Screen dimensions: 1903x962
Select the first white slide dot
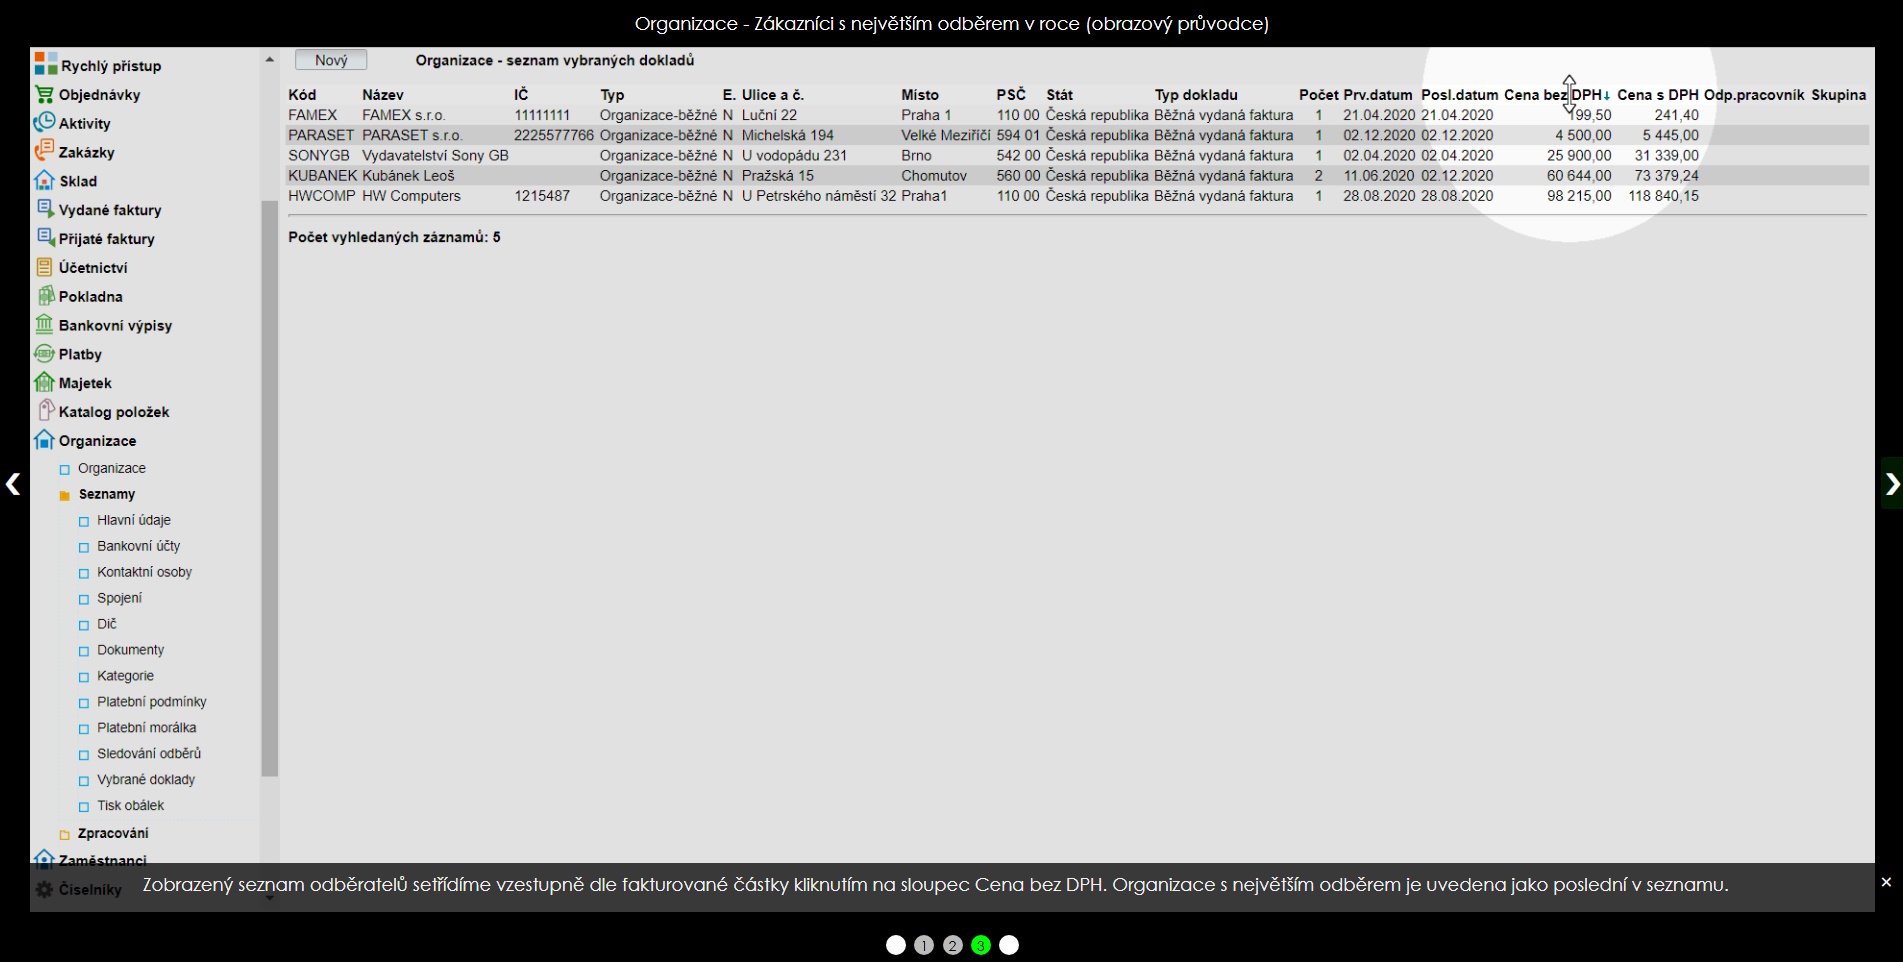pos(895,945)
